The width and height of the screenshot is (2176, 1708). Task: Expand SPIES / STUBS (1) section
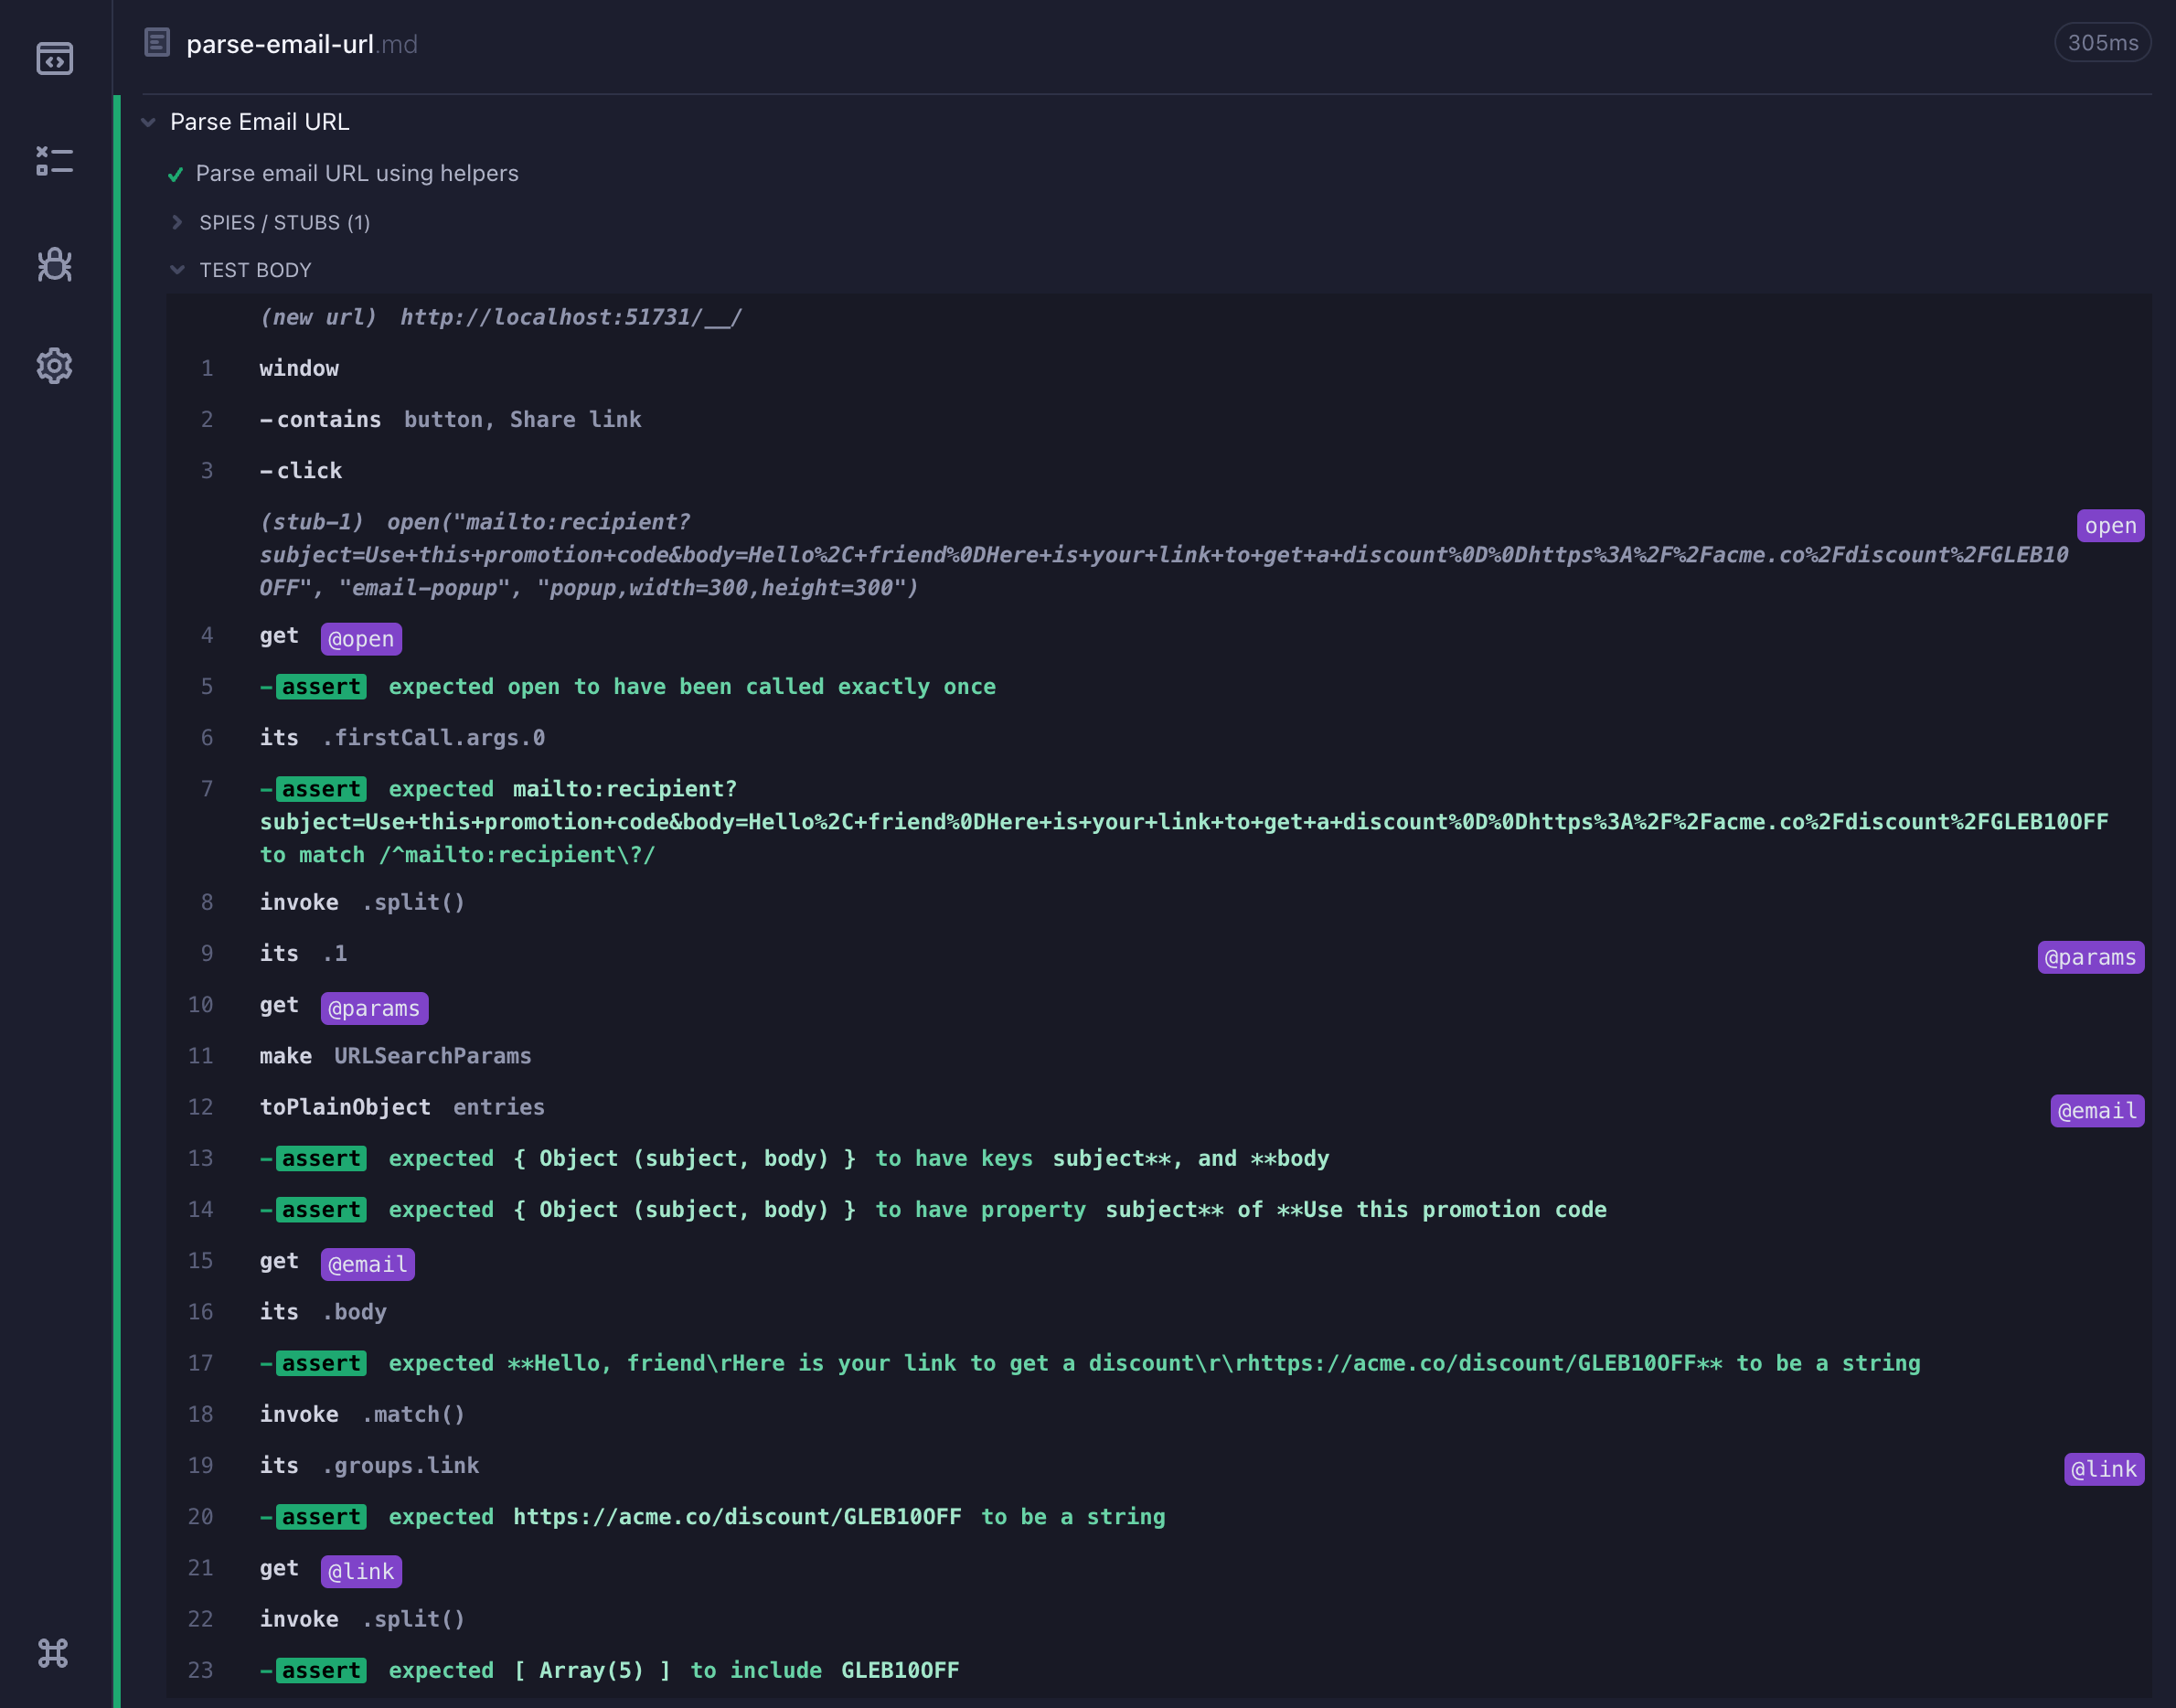coord(284,222)
